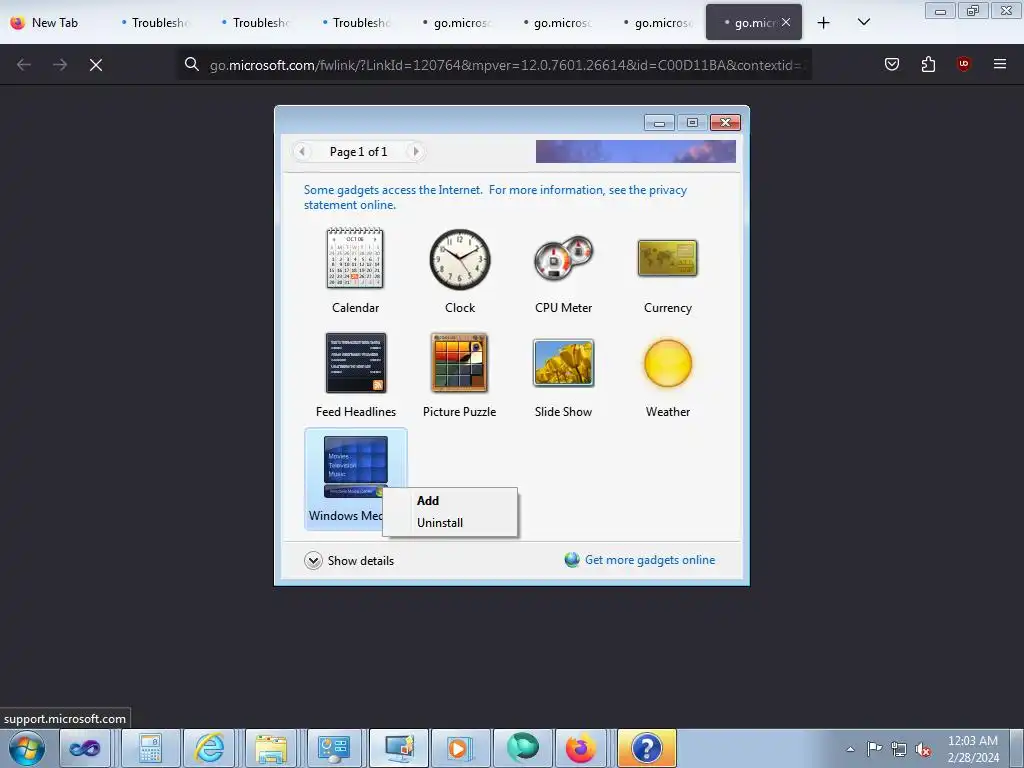Open the Extensions puzzle icon
The width and height of the screenshot is (1024, 768).
coord(928,64)
